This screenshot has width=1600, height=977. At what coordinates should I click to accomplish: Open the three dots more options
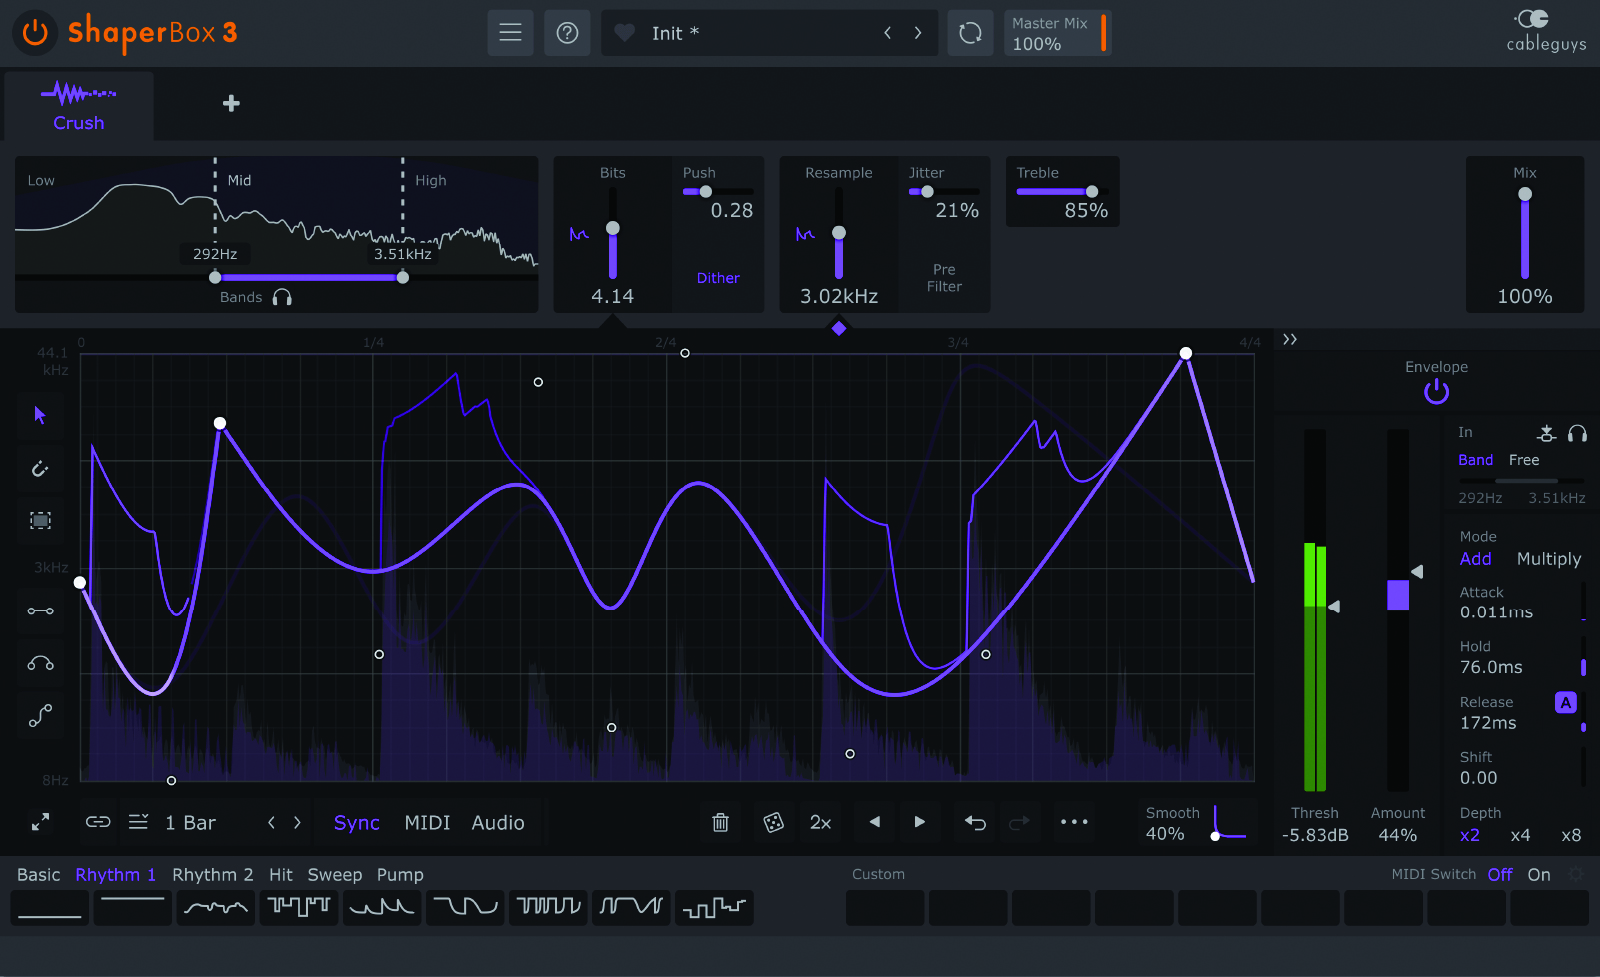(1074, 822)
